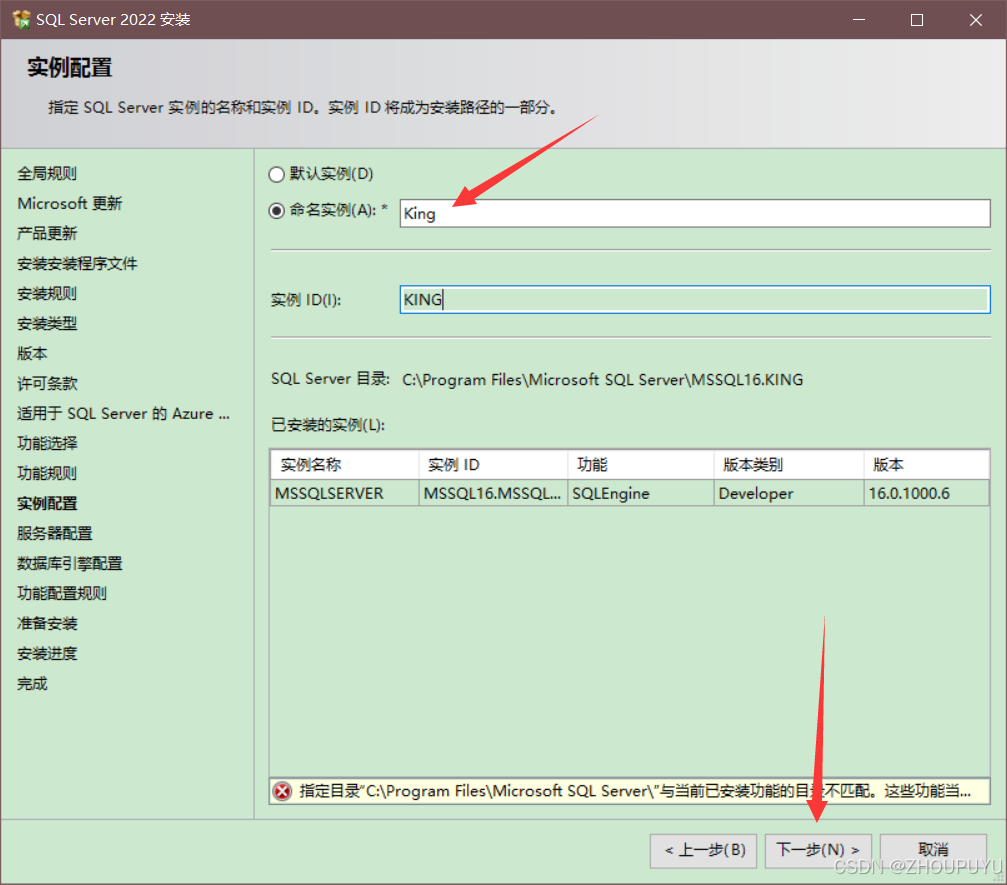1007x885 pixels.
Task: Select the 命名实例(A) radio button
Action: point(277,211)
